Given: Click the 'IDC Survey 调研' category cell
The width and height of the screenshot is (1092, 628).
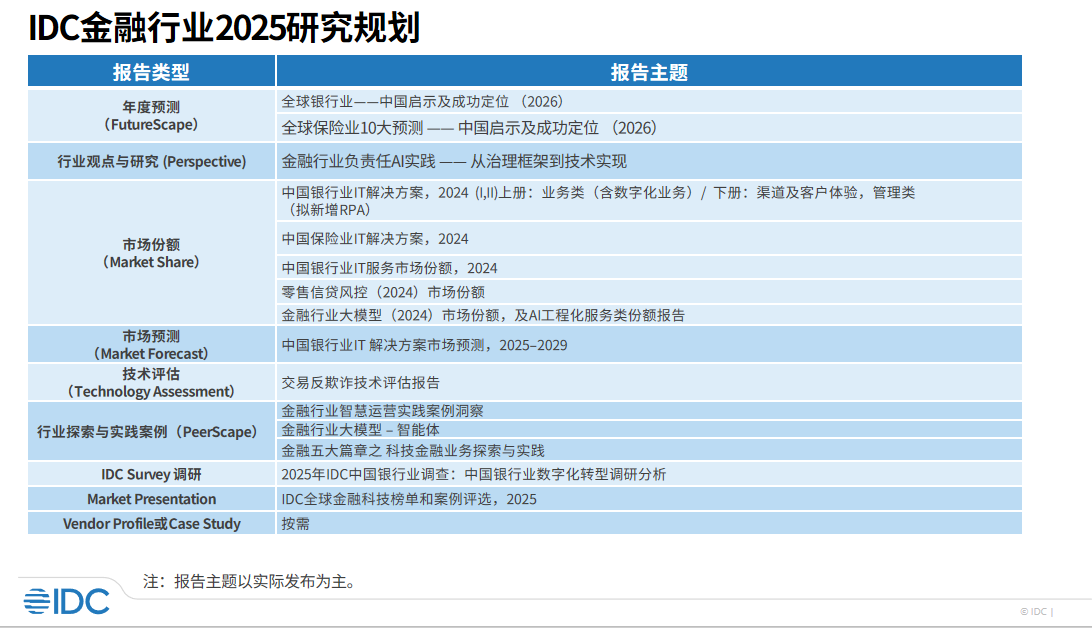Looking at the screenshot, I should click(151, 474).
